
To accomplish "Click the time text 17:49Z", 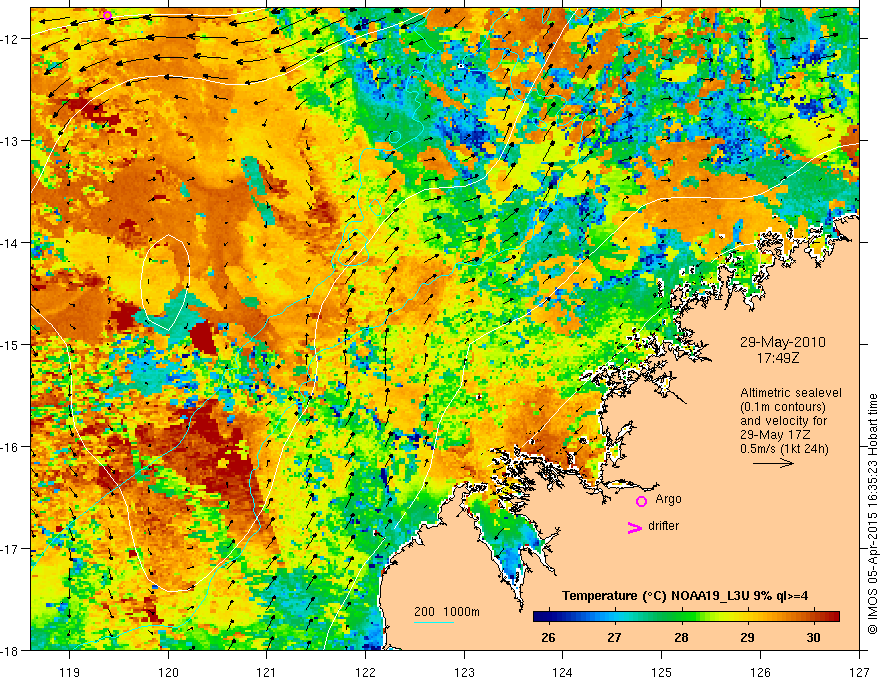I will (778, 358).
